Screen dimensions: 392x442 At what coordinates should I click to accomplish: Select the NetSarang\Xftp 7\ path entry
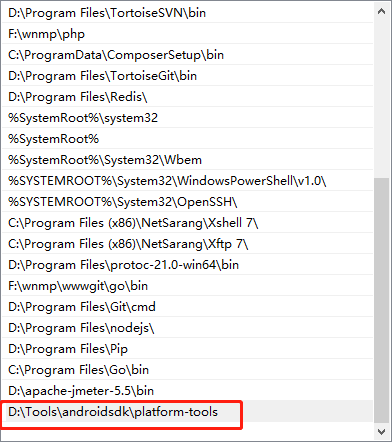[x=187, y=244]
